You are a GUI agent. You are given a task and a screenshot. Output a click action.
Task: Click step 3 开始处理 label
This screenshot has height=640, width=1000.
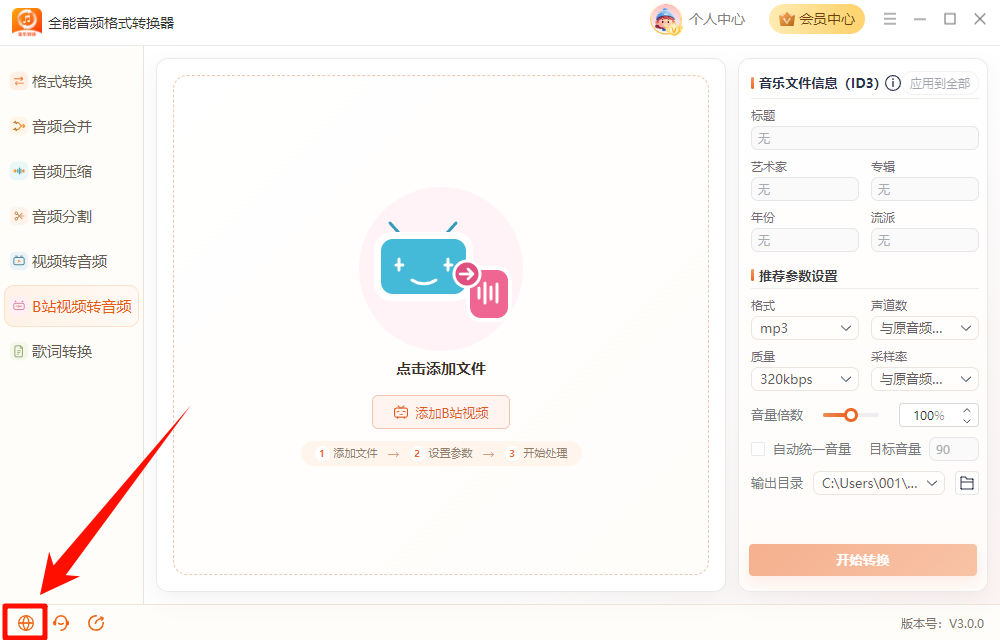coord(545,453)
